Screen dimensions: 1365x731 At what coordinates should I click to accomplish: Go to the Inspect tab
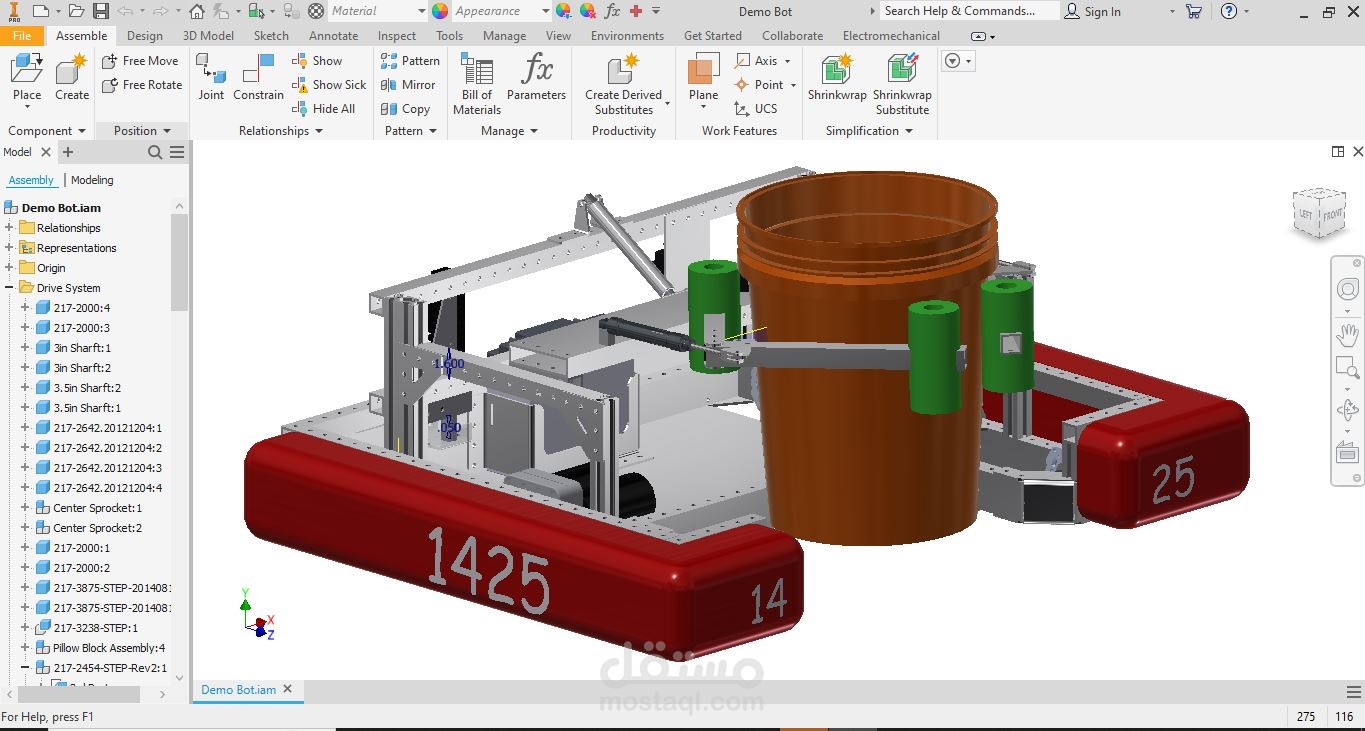pos(397,36)
